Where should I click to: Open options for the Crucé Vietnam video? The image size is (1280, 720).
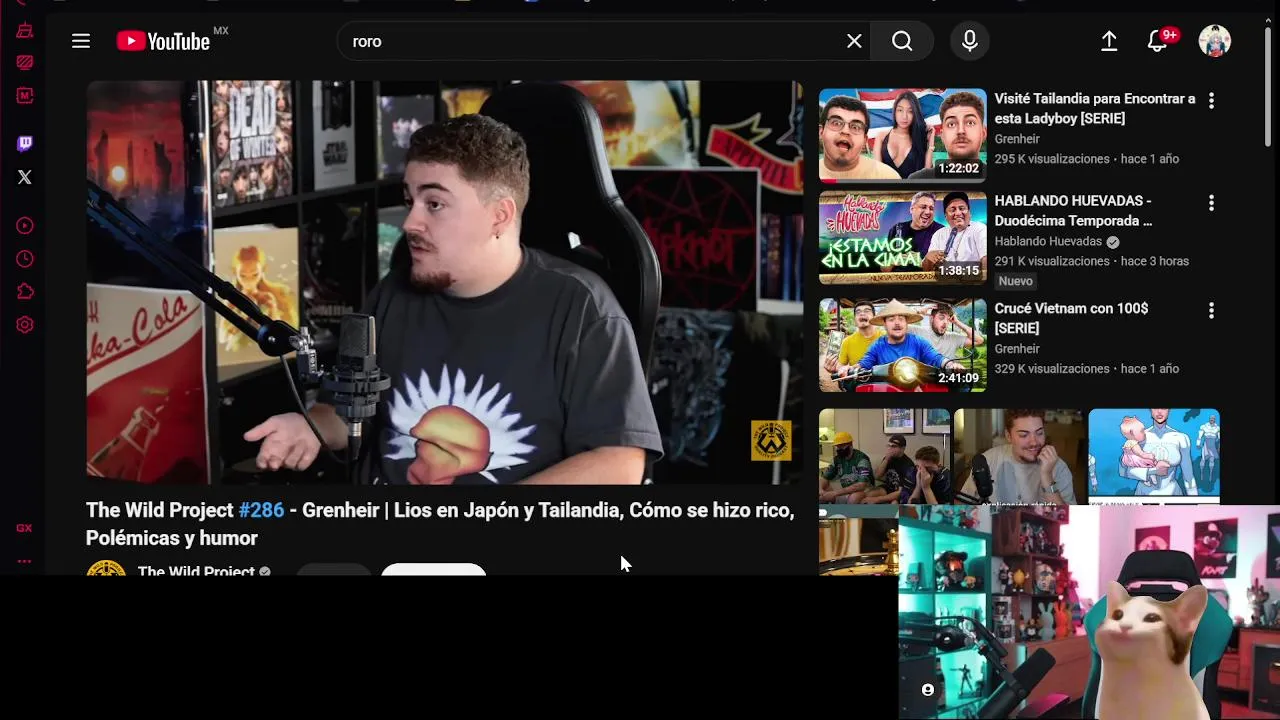[1211, 311]
